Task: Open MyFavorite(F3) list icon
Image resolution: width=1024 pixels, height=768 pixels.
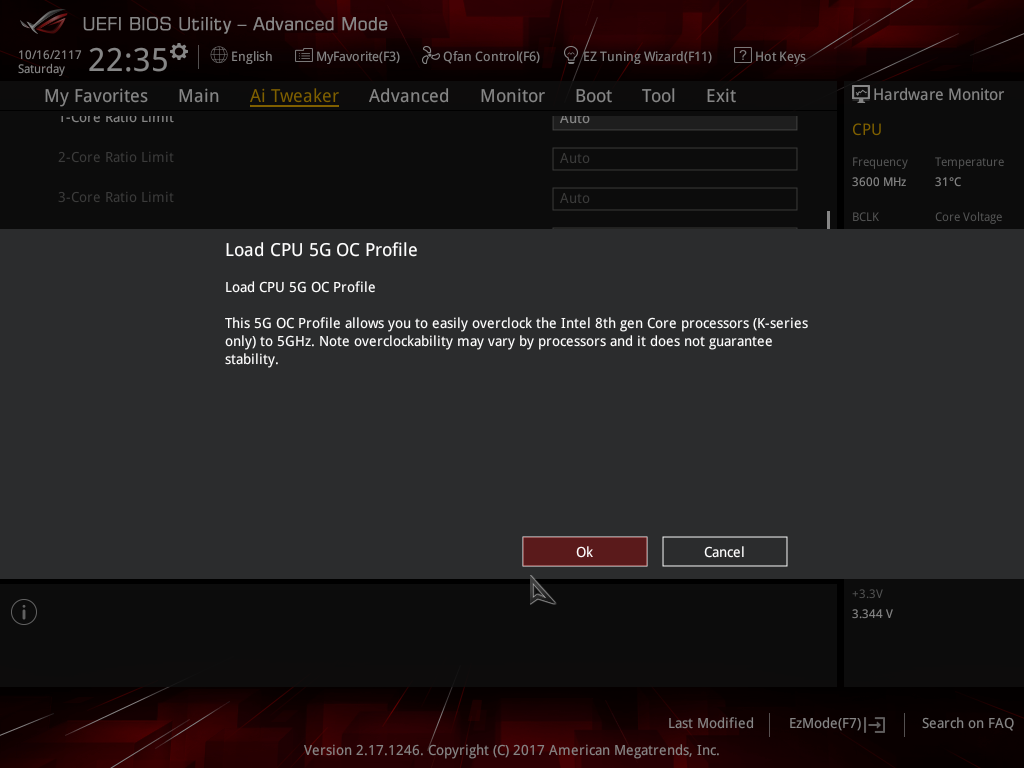Action: (304, 56)
